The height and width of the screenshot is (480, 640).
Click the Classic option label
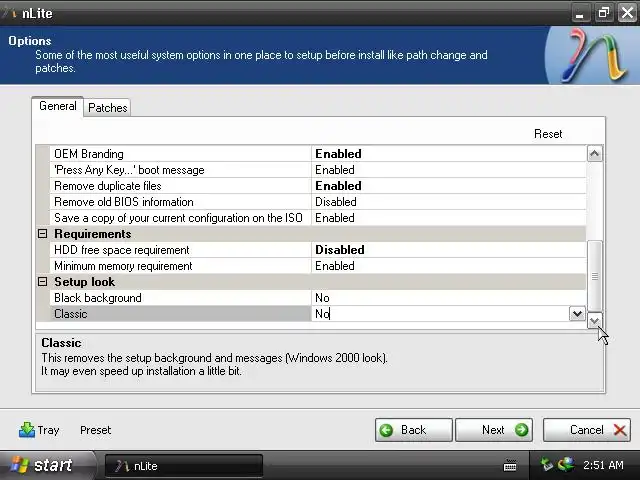[x=71, y=314]
